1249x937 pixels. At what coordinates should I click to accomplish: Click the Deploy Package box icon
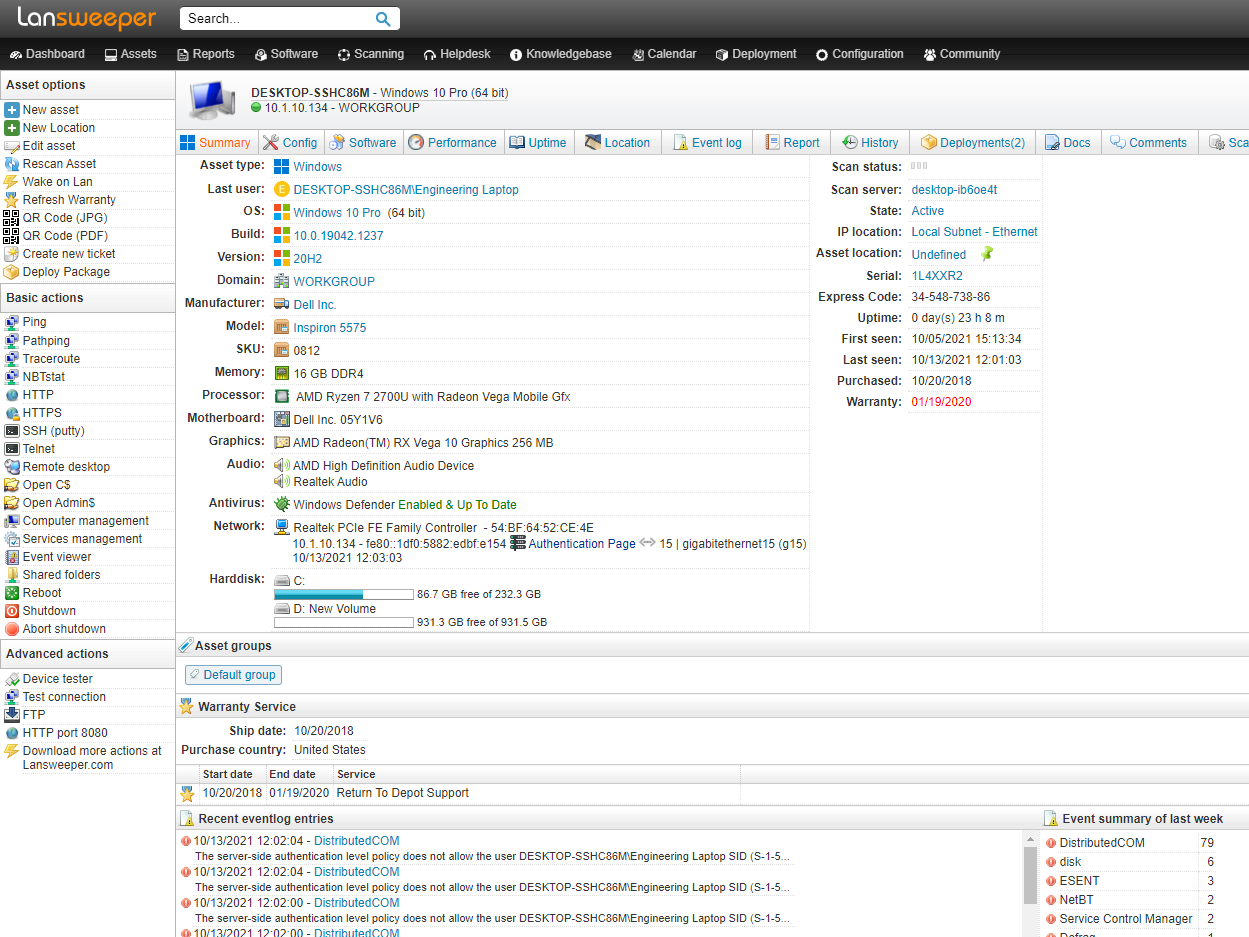(x=12, y=272)
